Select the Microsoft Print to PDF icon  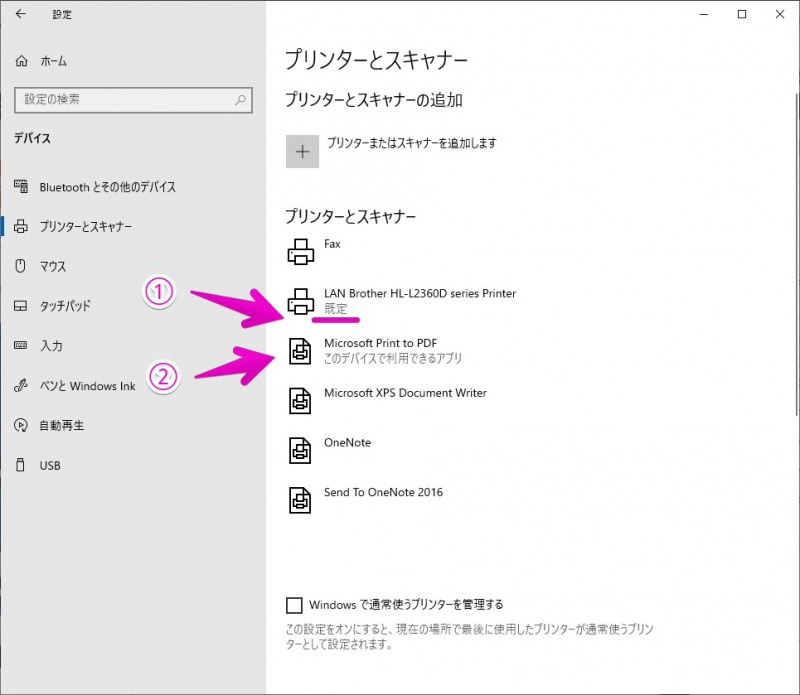(x=301, y=350)
